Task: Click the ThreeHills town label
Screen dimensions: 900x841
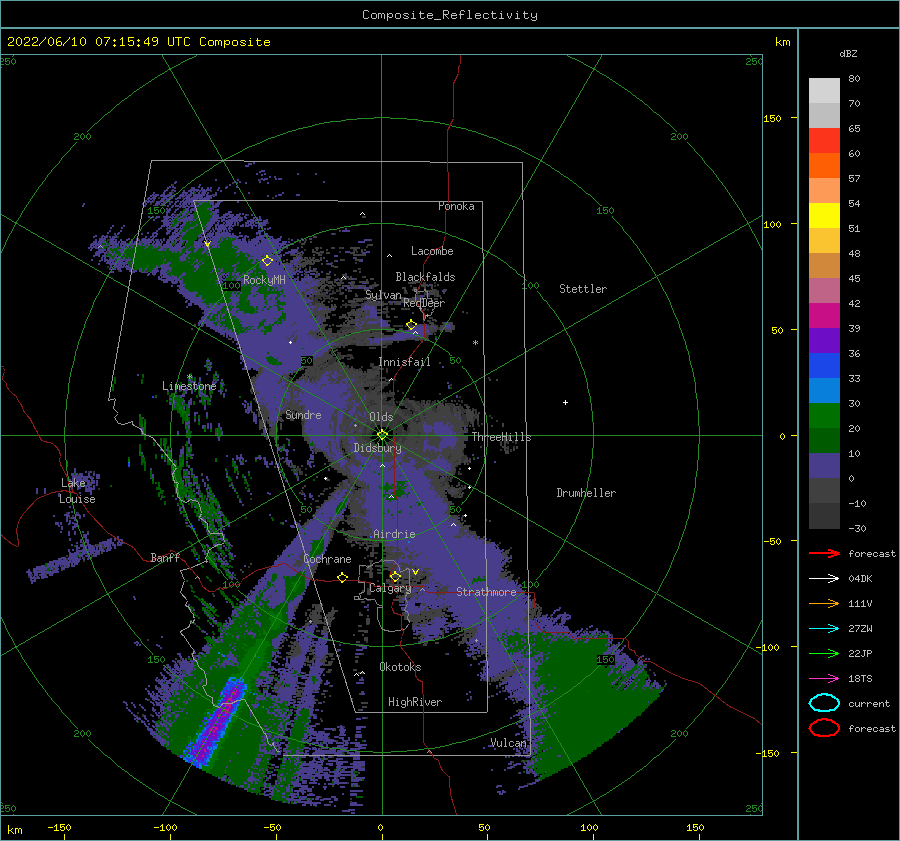Action: (x=502, y=437)
